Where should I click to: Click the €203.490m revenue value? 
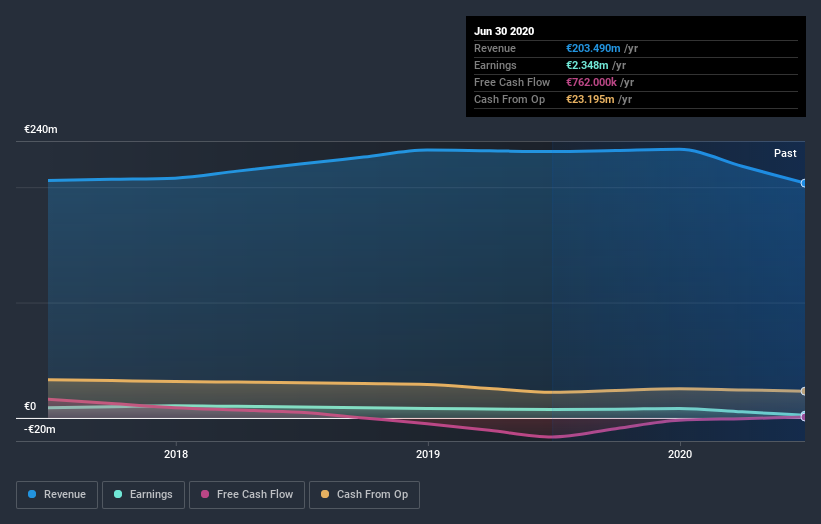[x=593, y=48]
